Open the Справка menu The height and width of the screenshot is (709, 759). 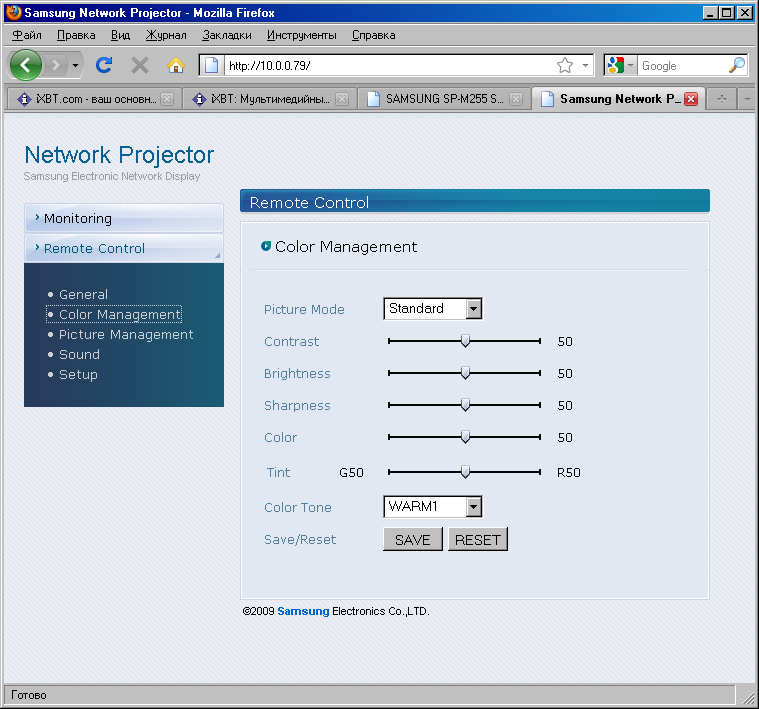[x=373, y=35]
